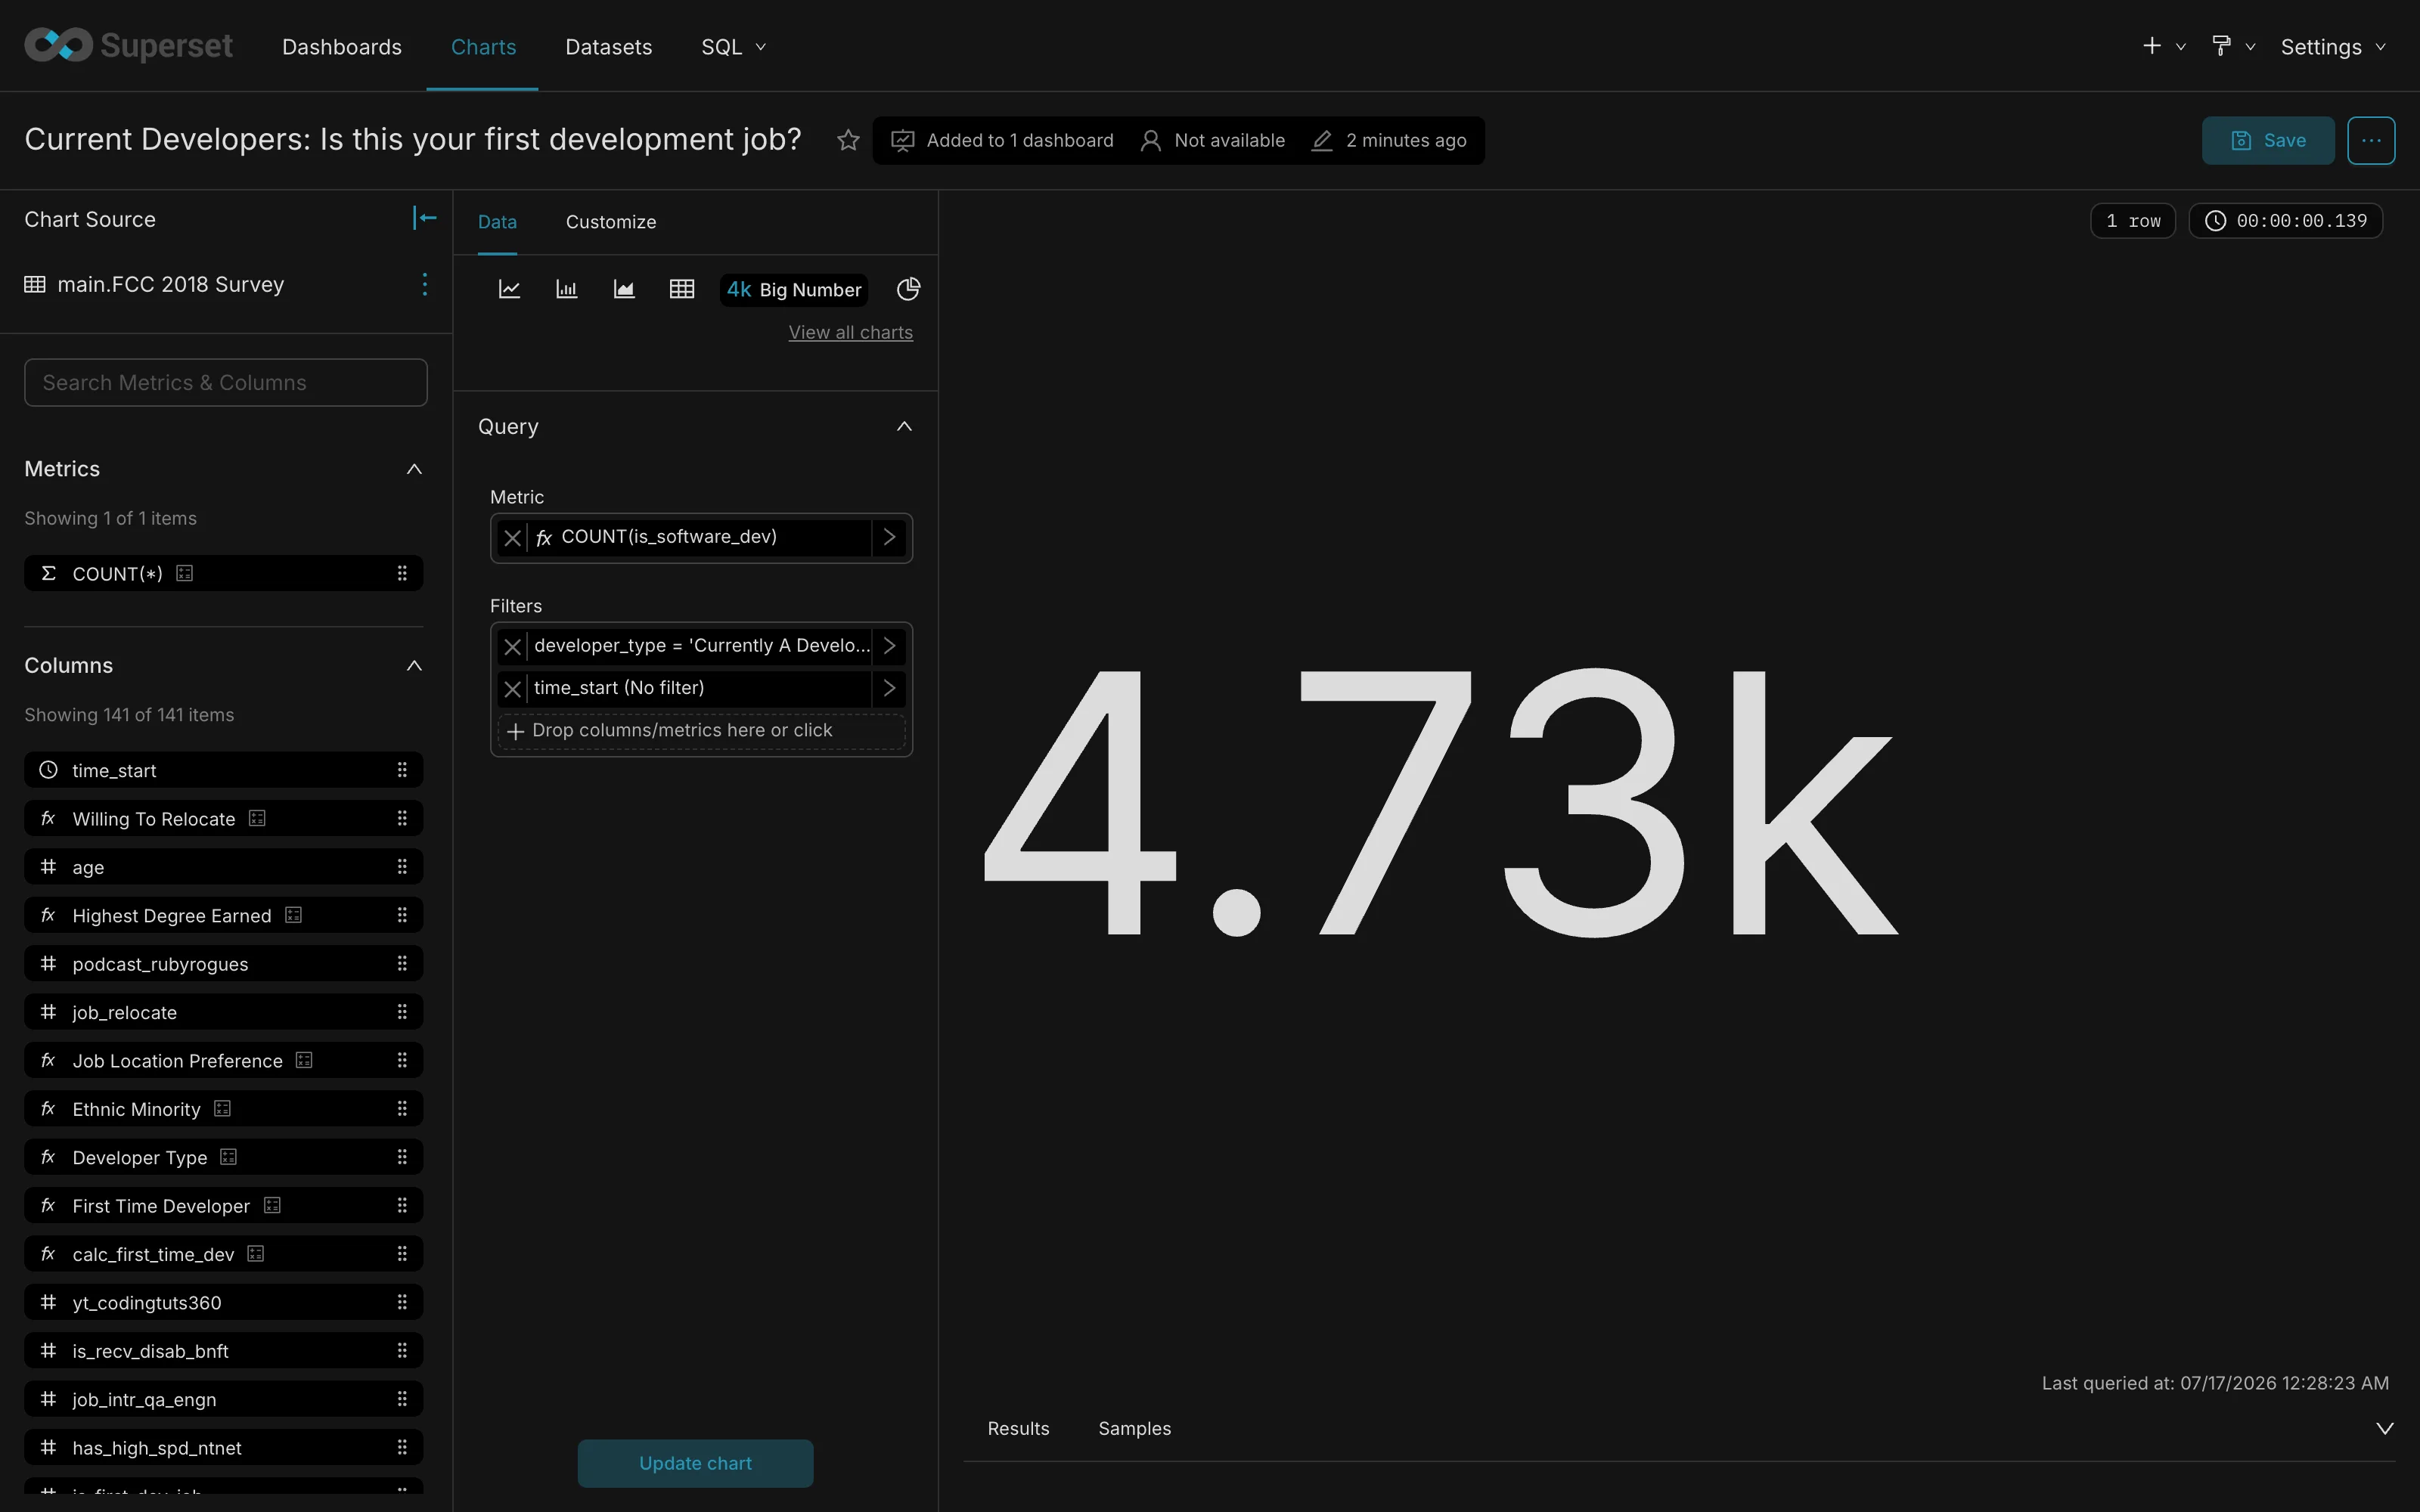2420x1512 pixels.
Task: Go to the Charts page
Action: click(483, 46)
